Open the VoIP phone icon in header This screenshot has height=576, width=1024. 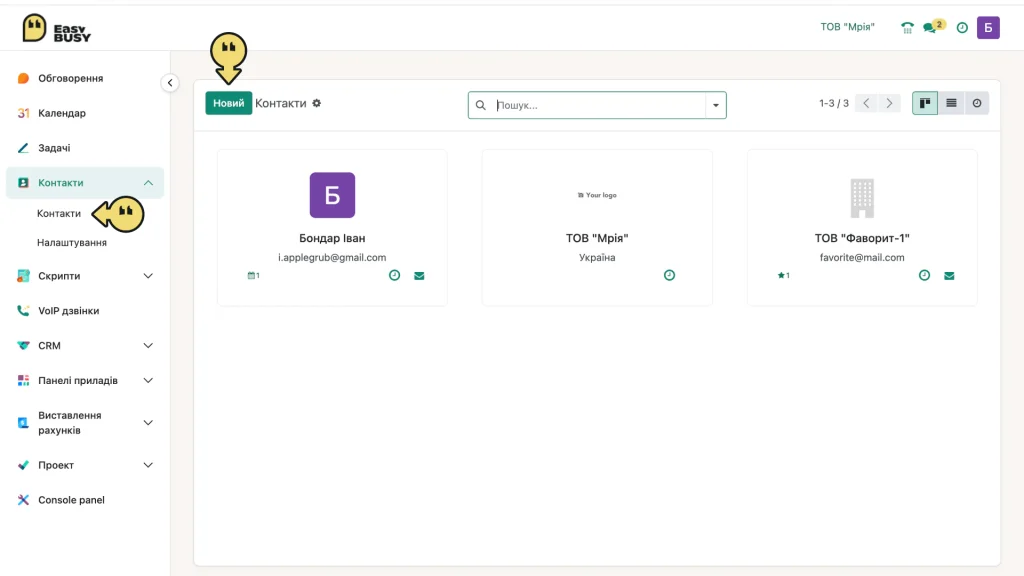point(907,27)
